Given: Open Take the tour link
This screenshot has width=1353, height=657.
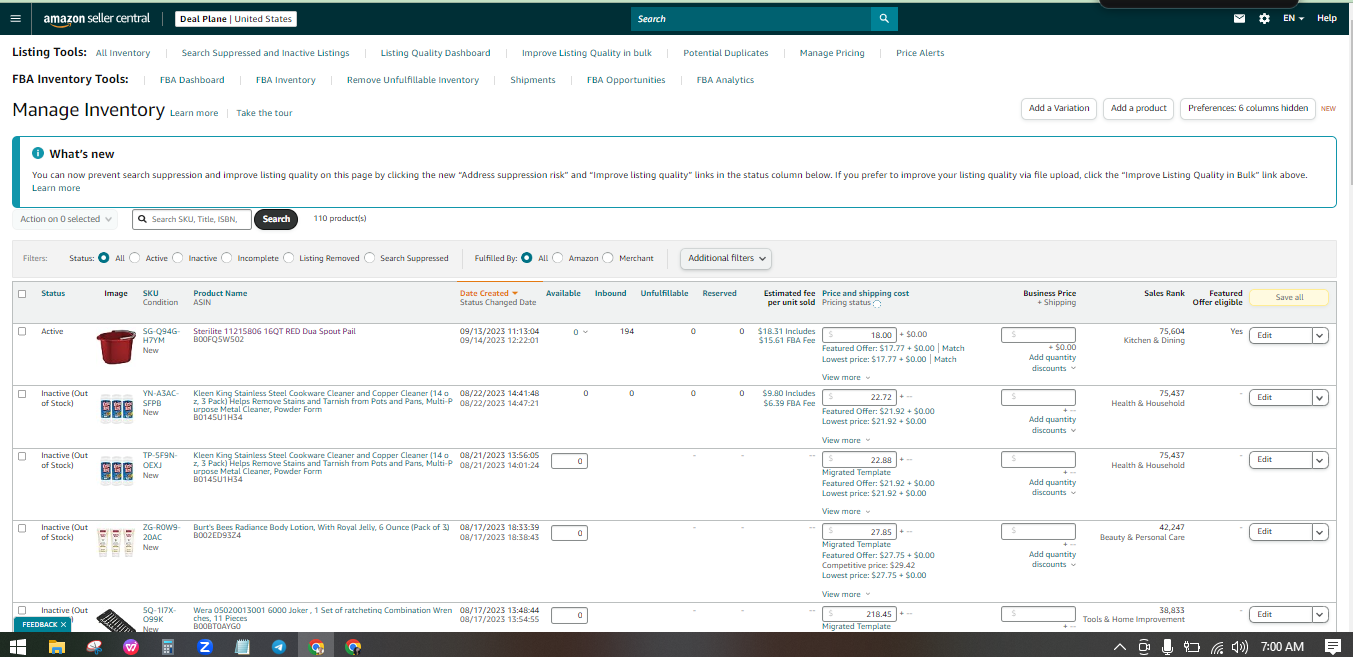Looking at the screenshot, I should (x=265, y=113).
